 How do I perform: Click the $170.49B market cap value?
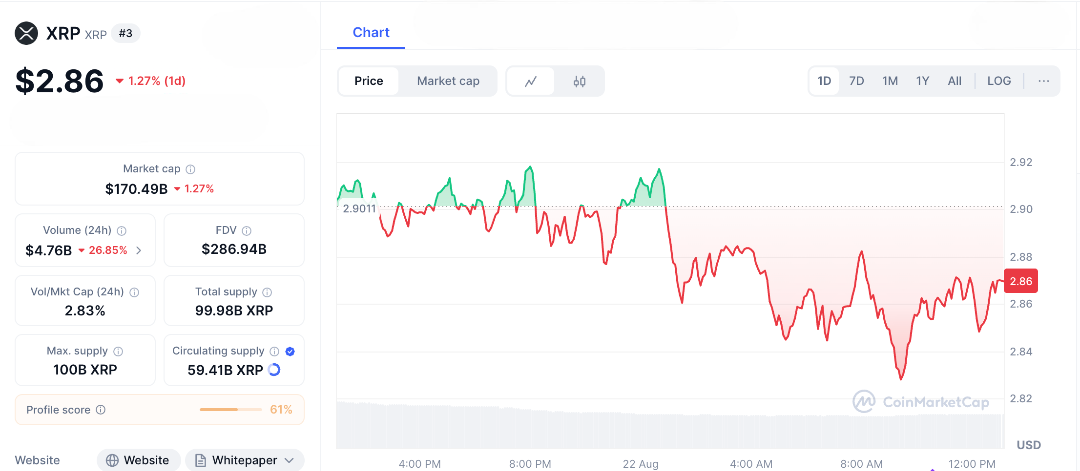[136, 189]
